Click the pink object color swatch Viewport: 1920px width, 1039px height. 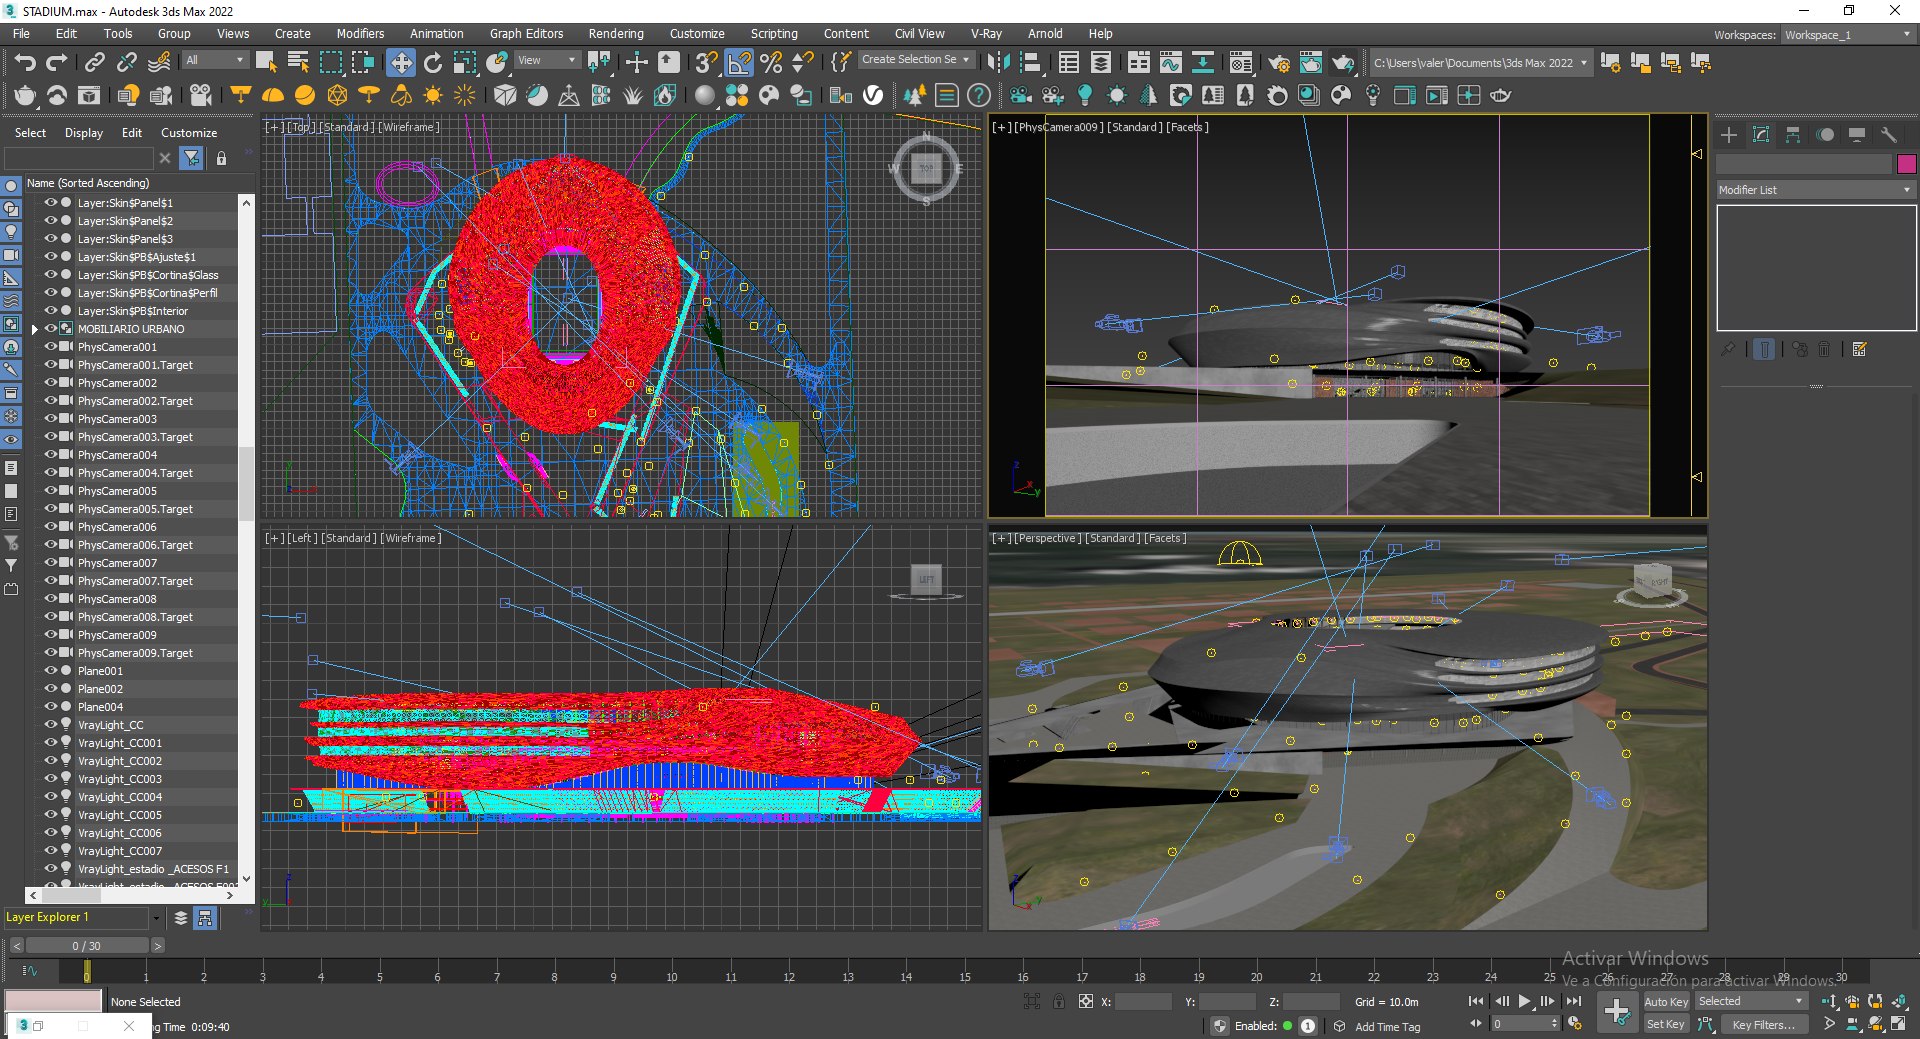(x=1906, y=164)
